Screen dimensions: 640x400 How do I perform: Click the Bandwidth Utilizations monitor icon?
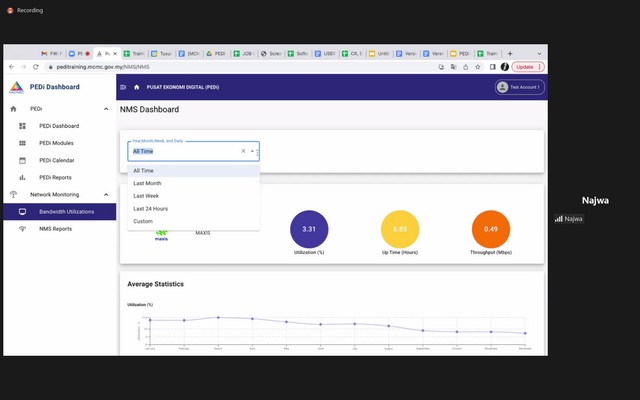coord(23,212)
